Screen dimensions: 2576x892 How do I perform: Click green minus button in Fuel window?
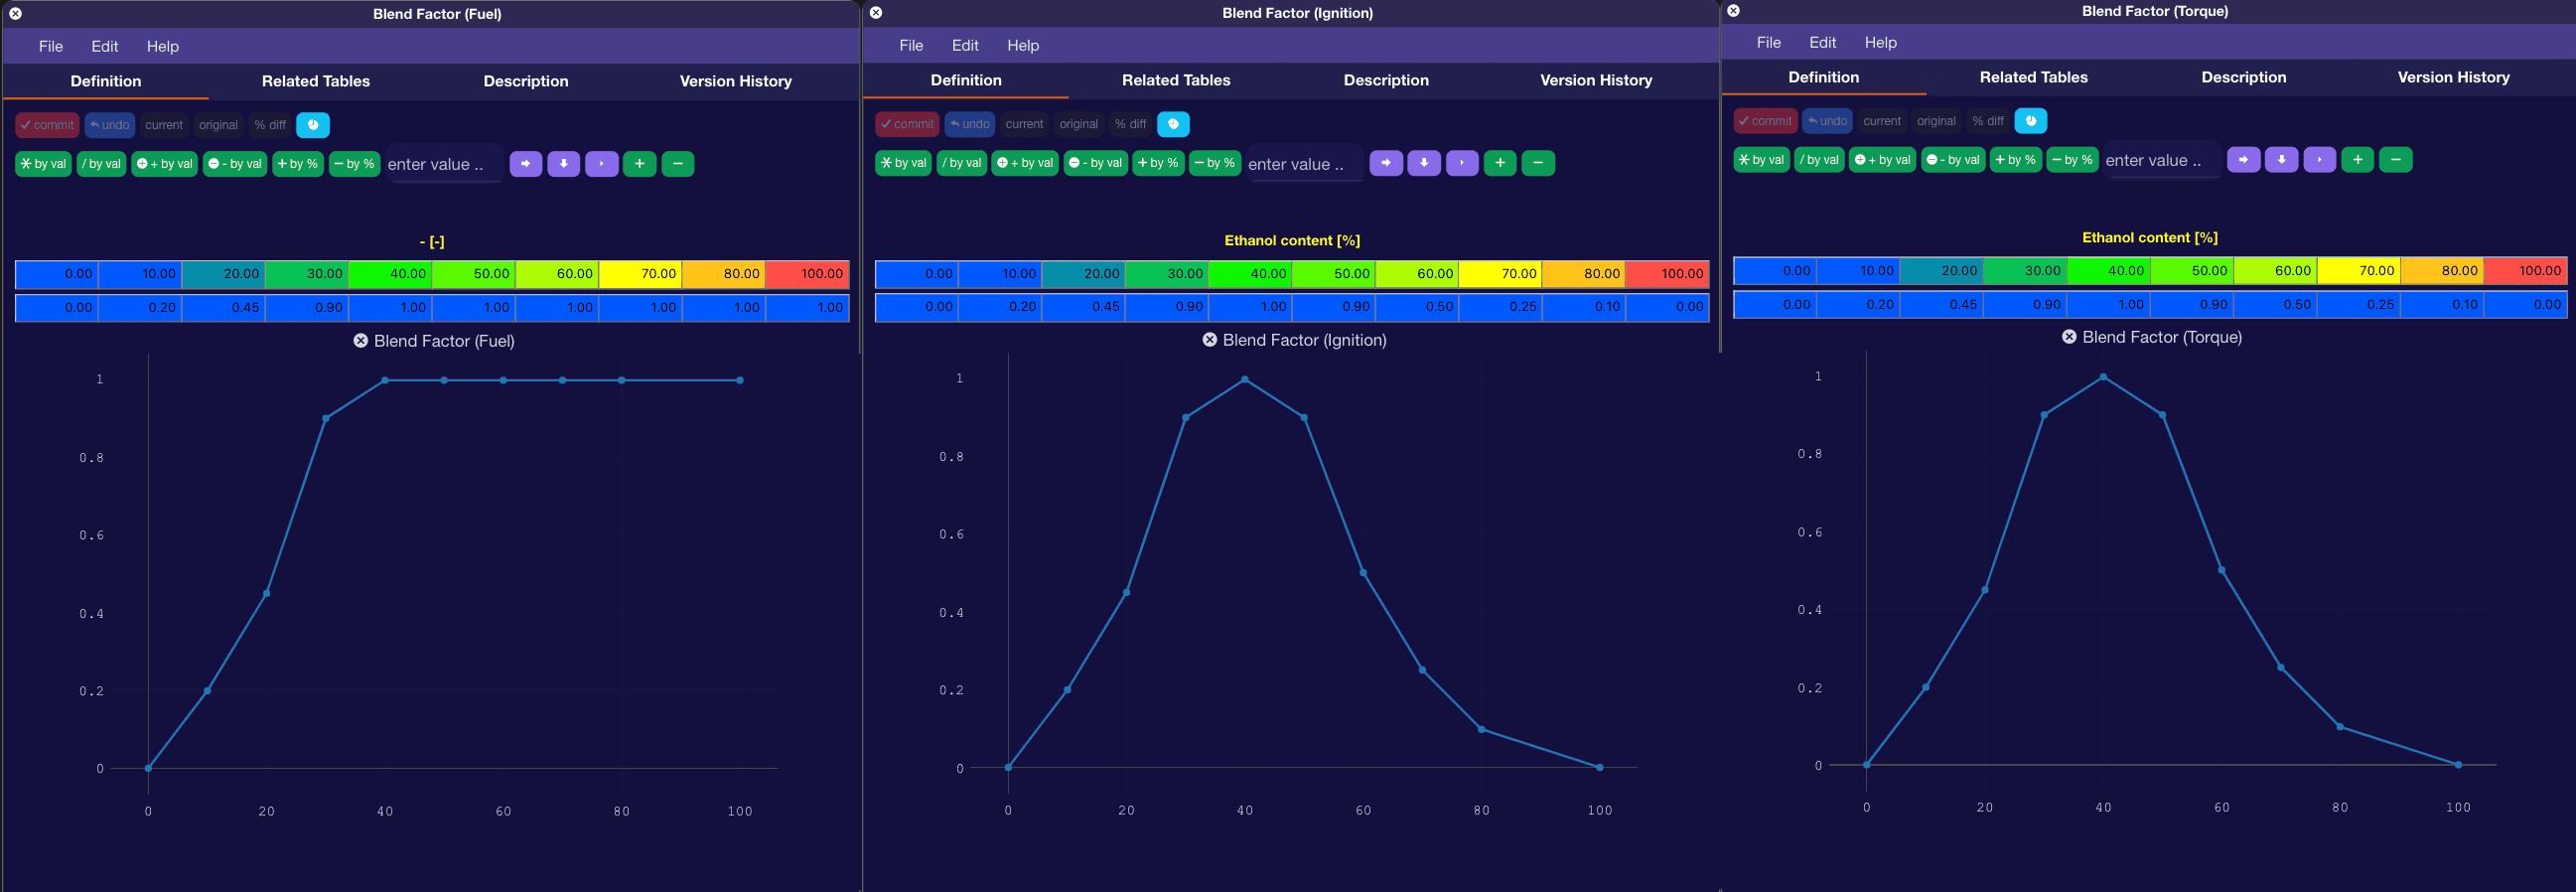pos(678,164)
